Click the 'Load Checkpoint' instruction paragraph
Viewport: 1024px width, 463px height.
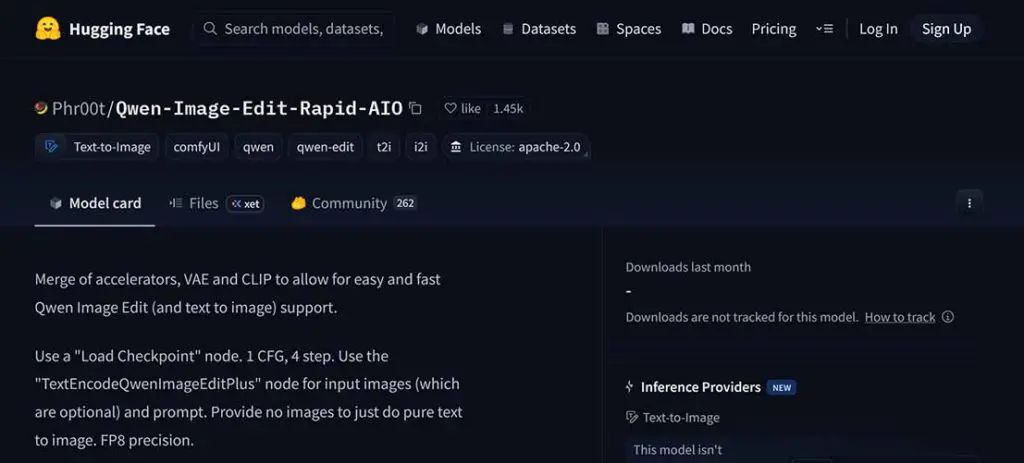pyautogui.click(x=249, y=398)
